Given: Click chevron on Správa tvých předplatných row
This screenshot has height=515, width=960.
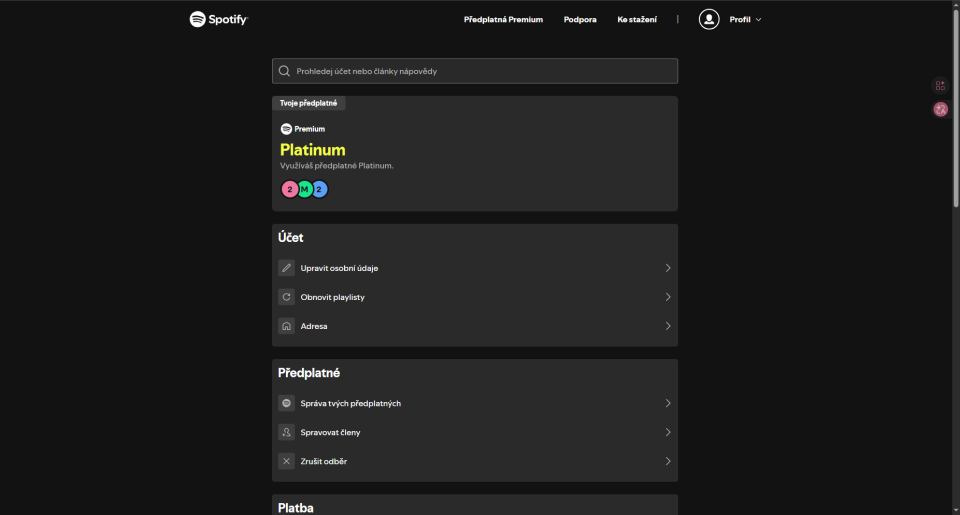Looking at the screenshot, I should pyautogui.click(x=668, y=403).
